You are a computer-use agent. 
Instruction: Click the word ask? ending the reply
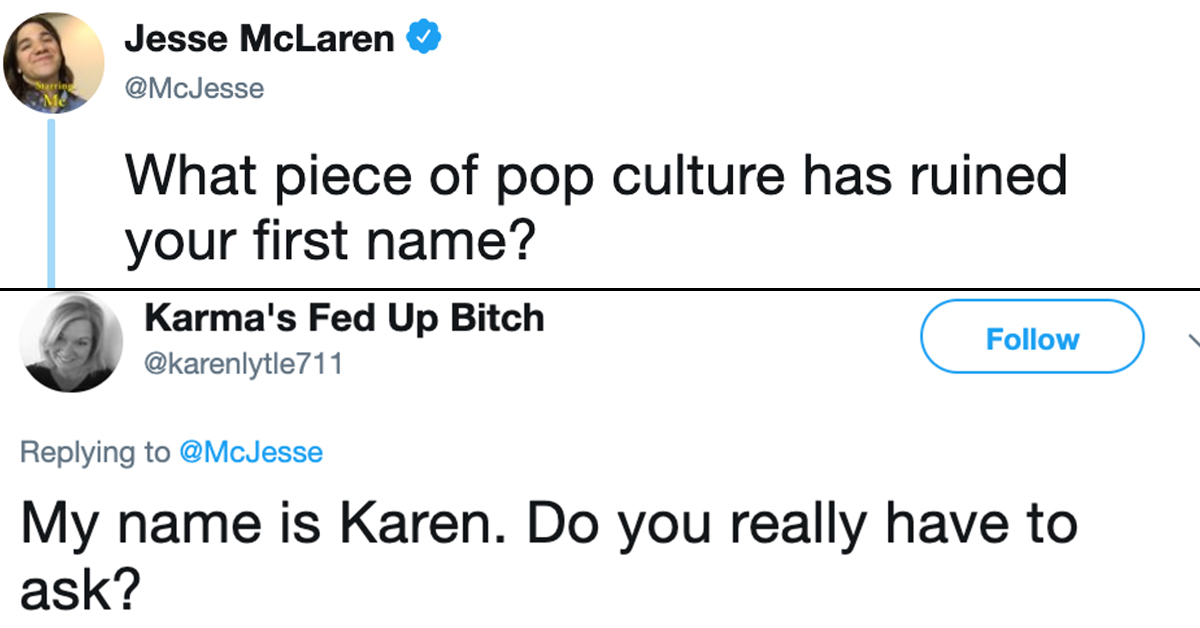pos(78,594)
